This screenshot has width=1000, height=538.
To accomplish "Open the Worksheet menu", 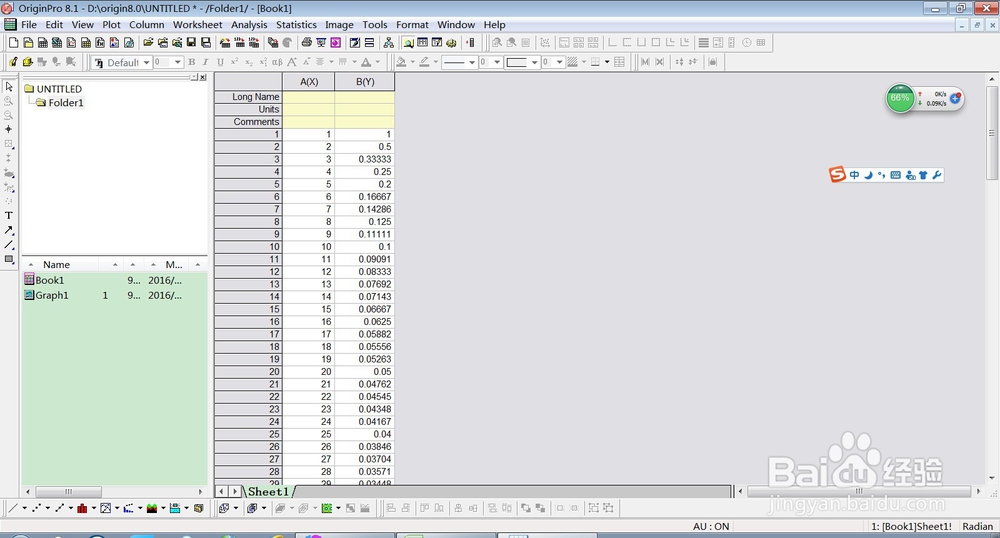I will click(198, 25).
